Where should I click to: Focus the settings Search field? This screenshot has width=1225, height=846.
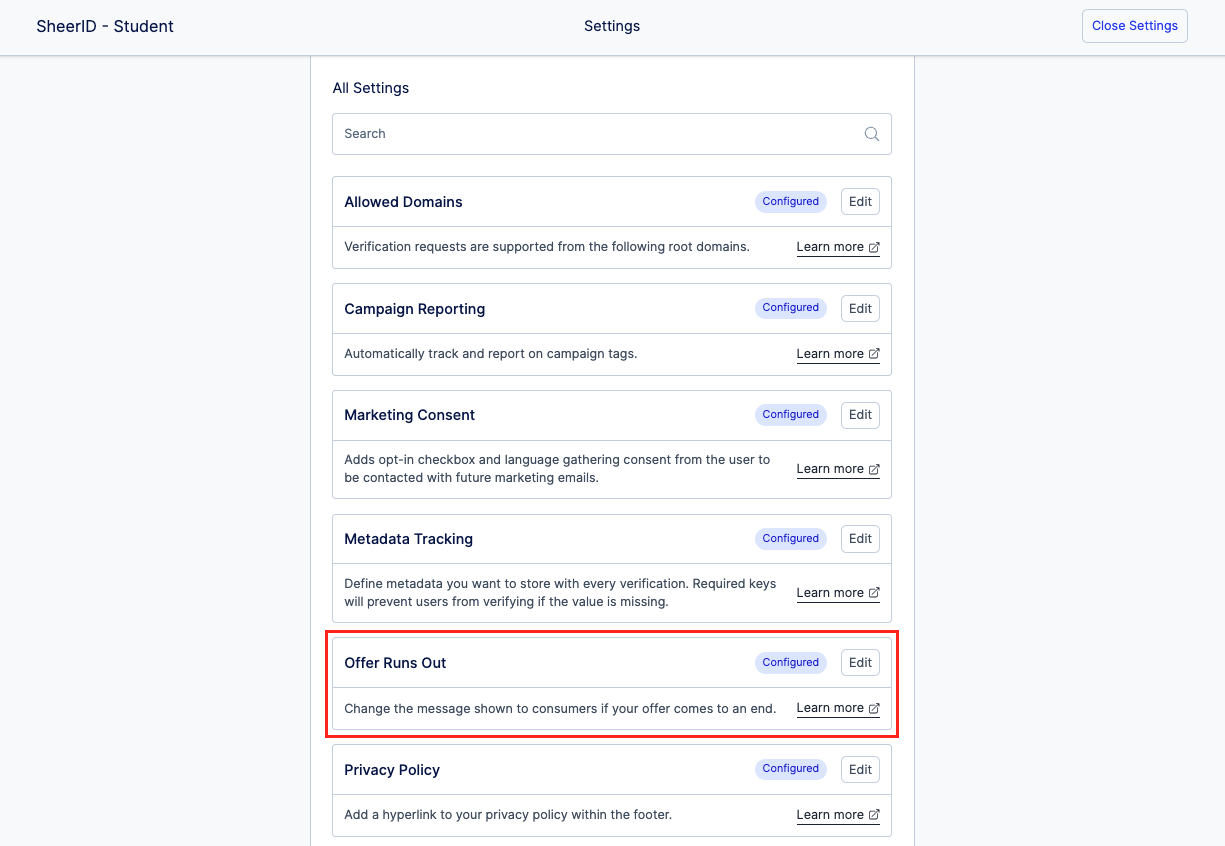(x=600, y=134)
